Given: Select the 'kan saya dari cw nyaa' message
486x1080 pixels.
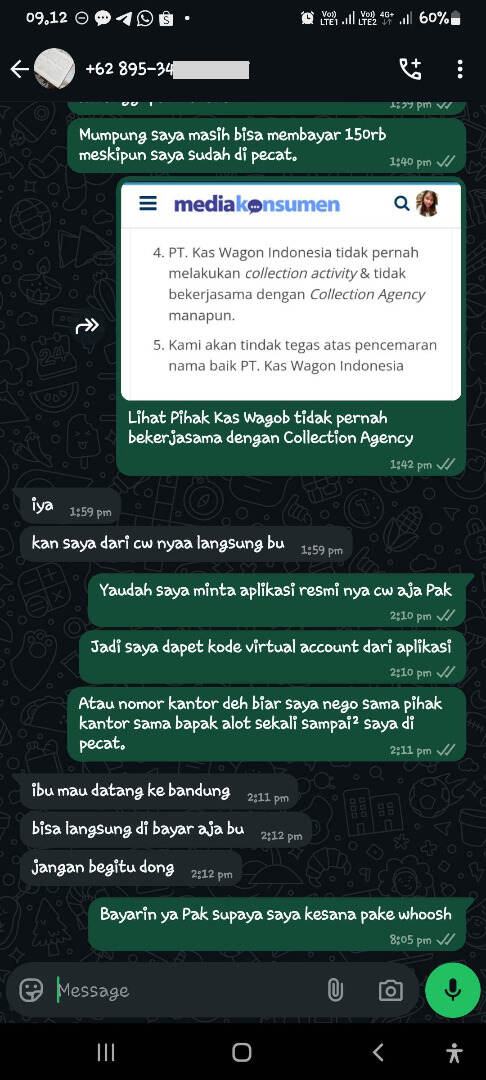Looking at the screenshot, I should tap(186, 544).
